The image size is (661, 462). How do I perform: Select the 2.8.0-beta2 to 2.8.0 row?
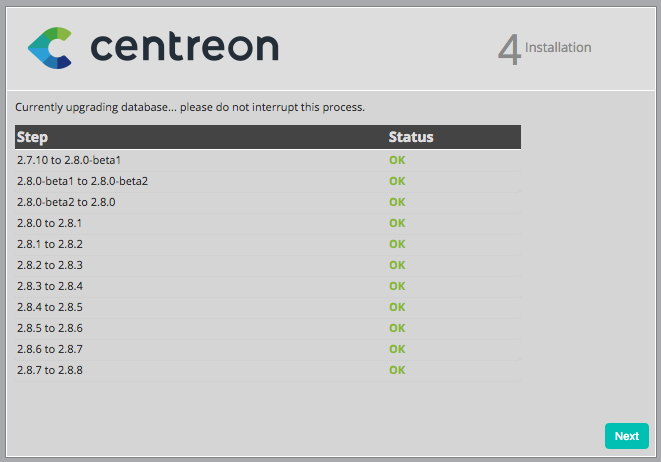point(66,202)
